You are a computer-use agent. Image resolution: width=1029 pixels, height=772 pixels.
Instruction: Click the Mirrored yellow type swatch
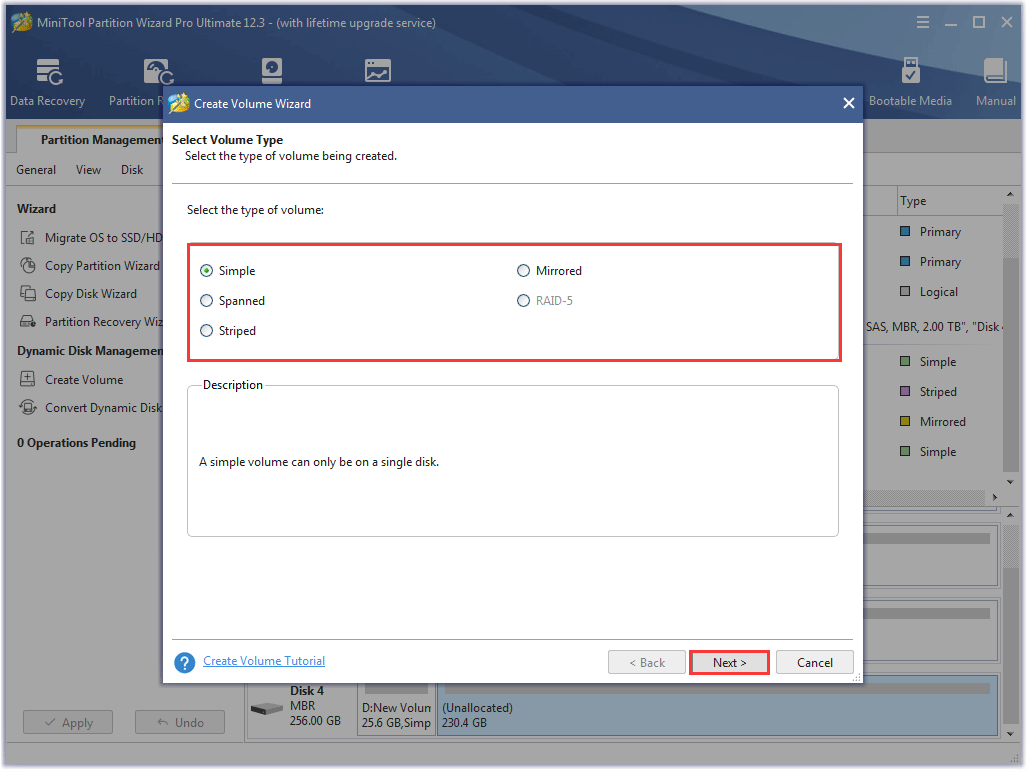pyautogui.click(x=905, y=421)
